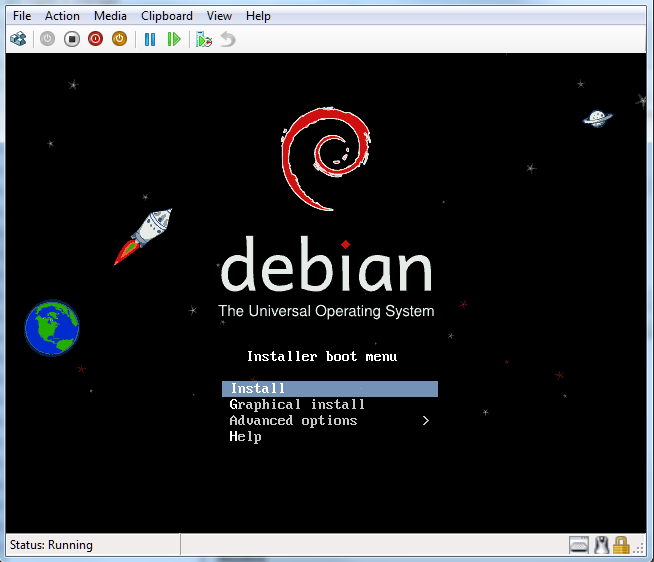Click the green Reset icon
The image size is (654, 562).
click(x=174, y=40)
